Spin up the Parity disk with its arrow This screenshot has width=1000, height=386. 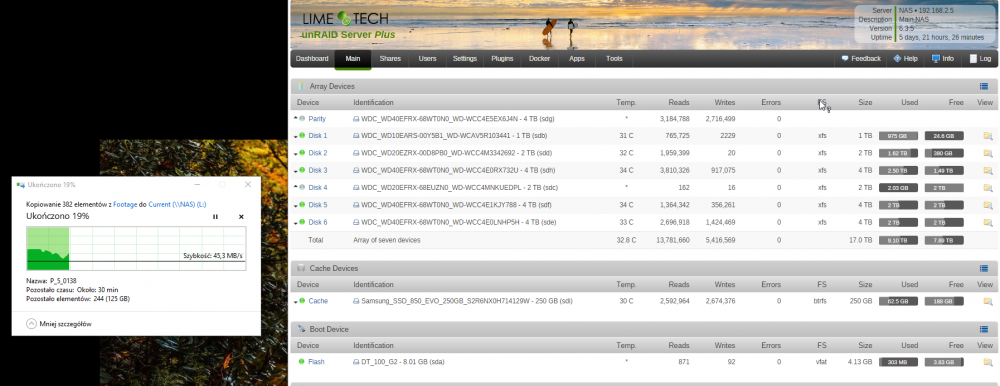pyautogui.click(x=295, y=118)
